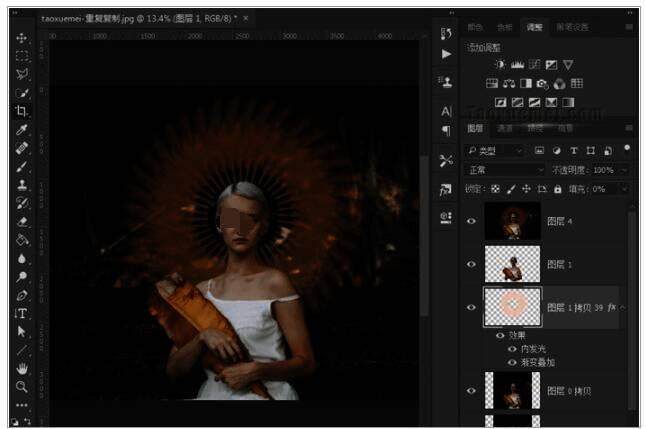Viewport: 646px width, 429px height.
Task: Open the Actions panel play icon
Action: coord(446,54)
